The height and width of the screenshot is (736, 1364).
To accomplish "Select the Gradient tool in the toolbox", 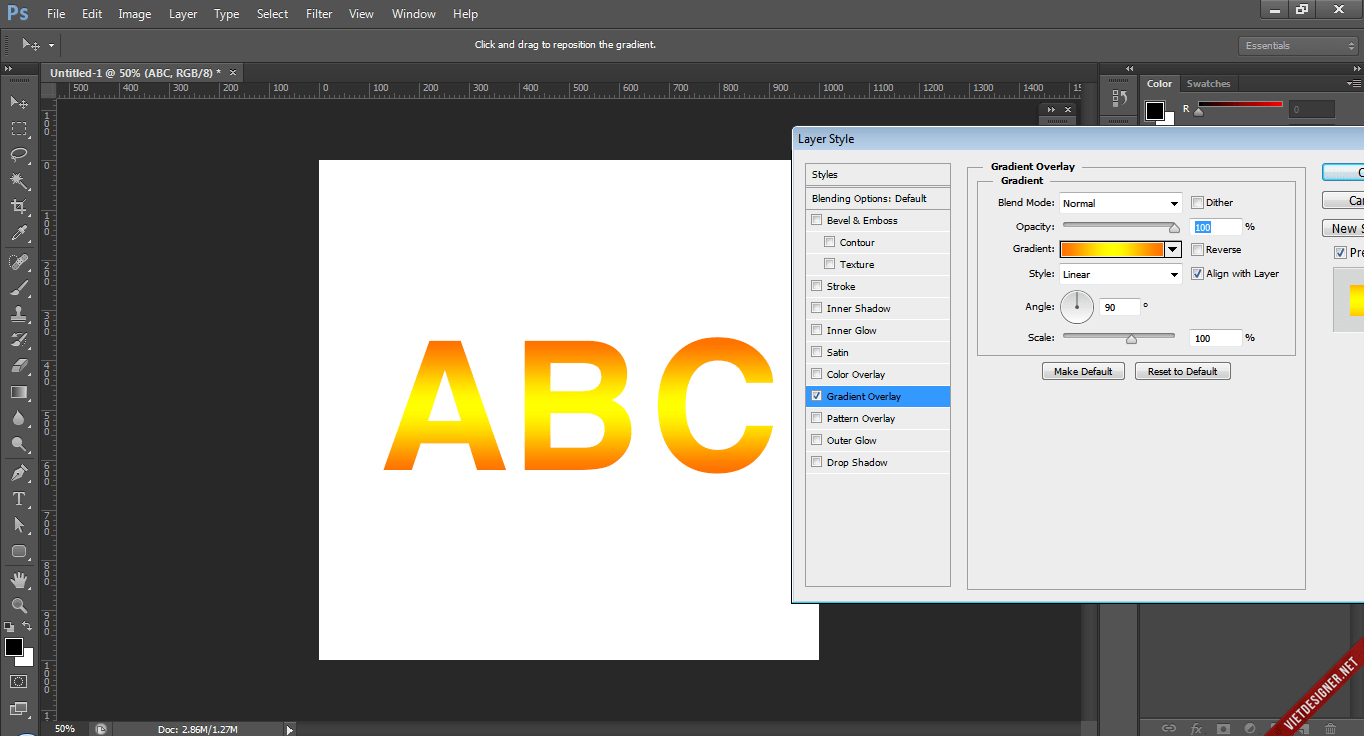I will (19, 392).
